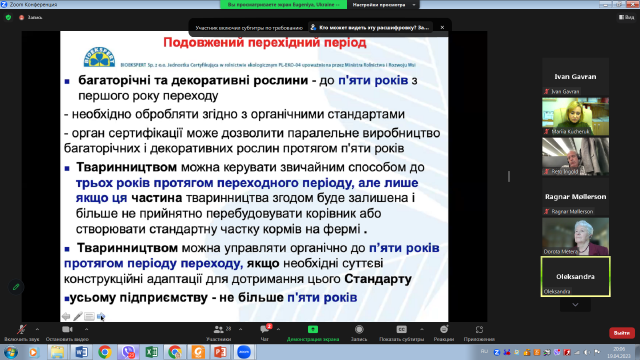Screen dimensions: 640x360
Task: Open the Реакции reactions menu
Action: pyautogui.click(x=444, y=333)
